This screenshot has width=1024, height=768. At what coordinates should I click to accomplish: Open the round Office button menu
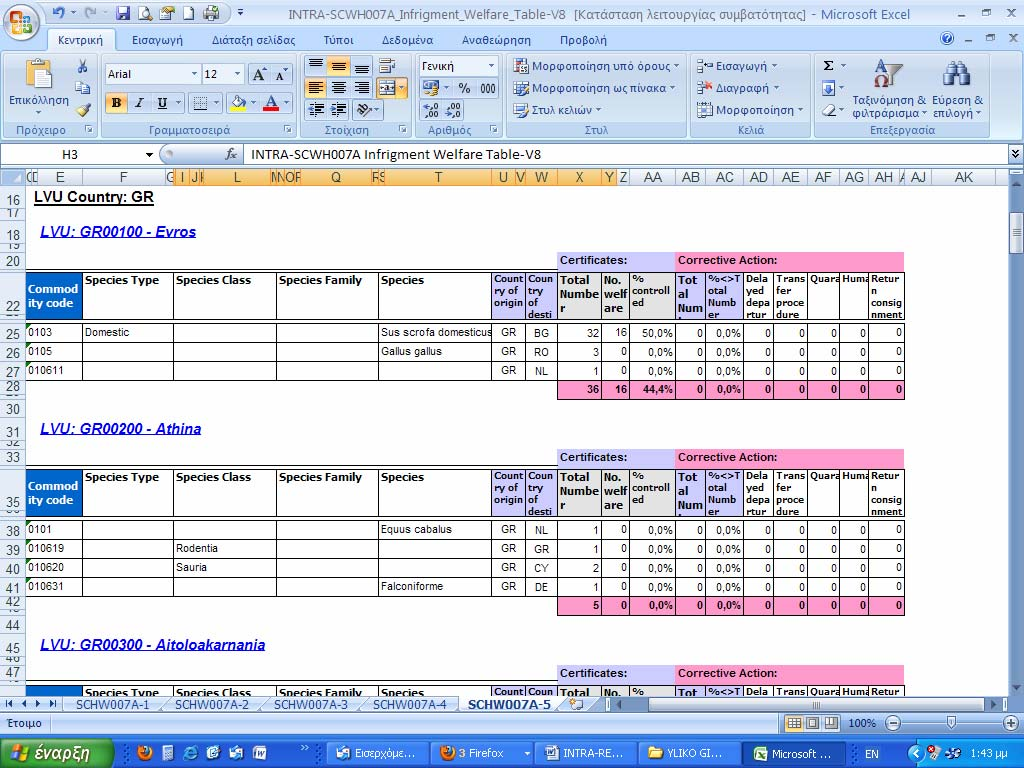[20, 22]
